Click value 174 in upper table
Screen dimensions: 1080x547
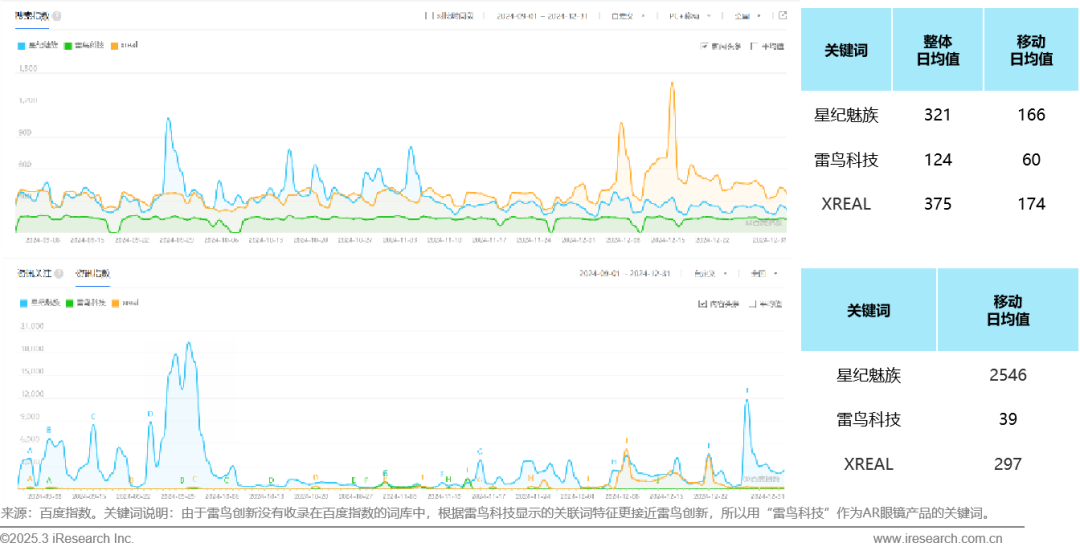1031,204
